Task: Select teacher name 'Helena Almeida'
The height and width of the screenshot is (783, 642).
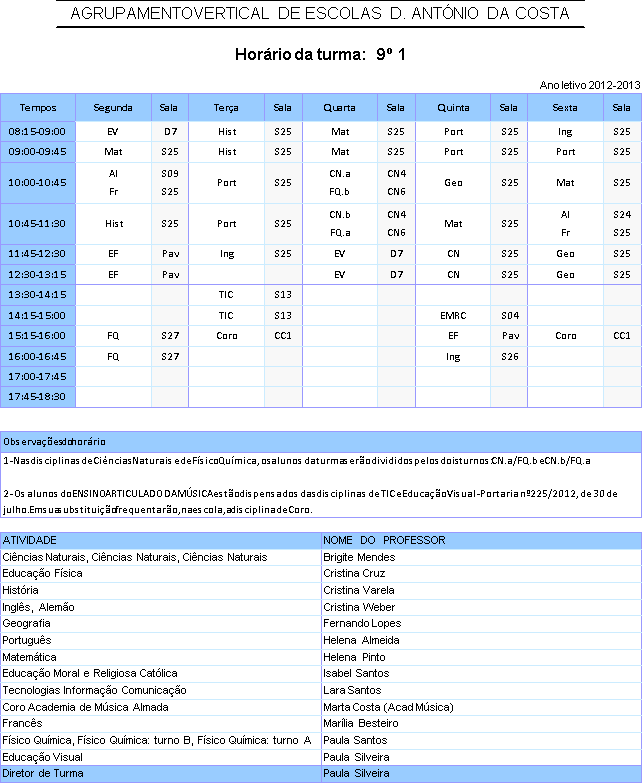Action: click(361, 640)
